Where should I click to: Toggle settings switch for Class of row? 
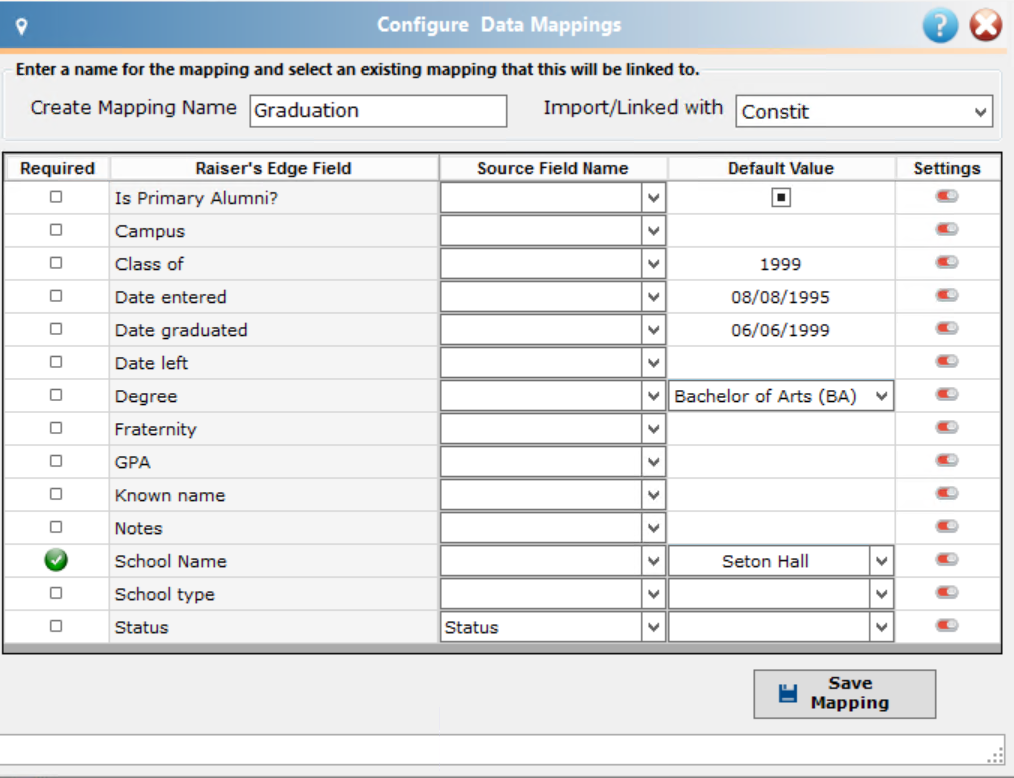click(x=947, y=262)
